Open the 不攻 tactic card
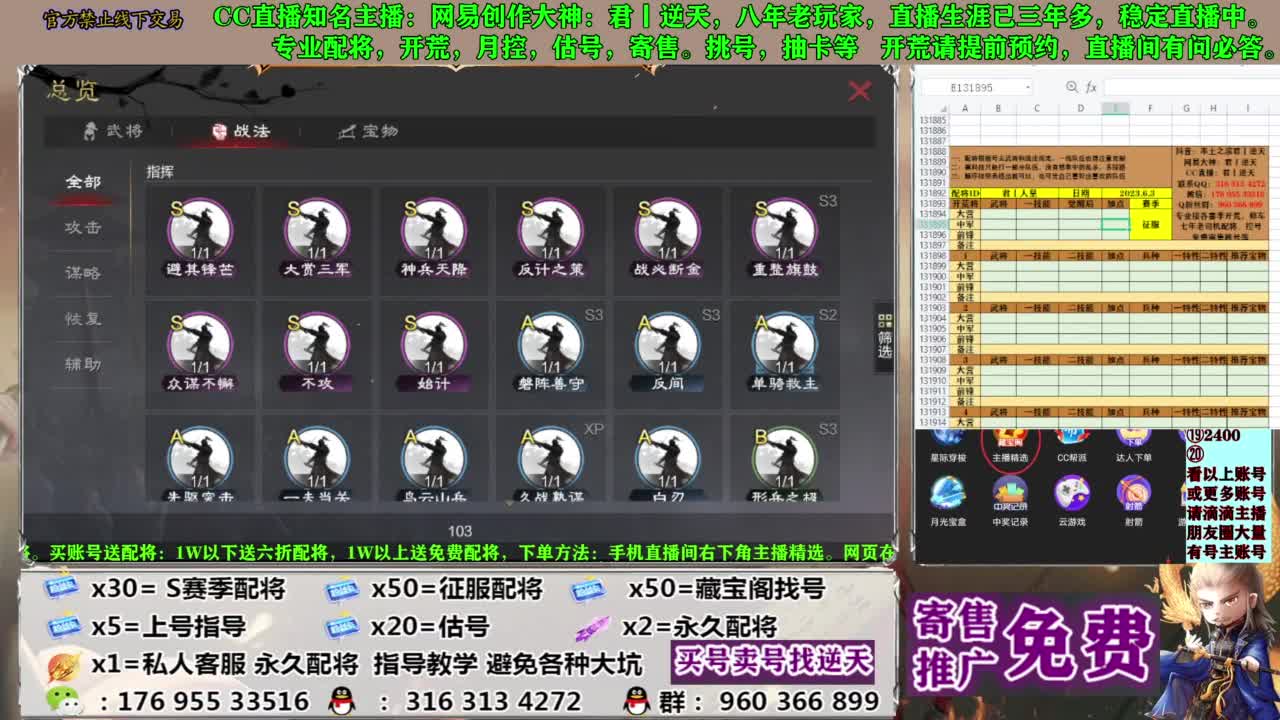The height and width of the screenshot is (720, 1280). pyautogui.click(x=316, y=353)
